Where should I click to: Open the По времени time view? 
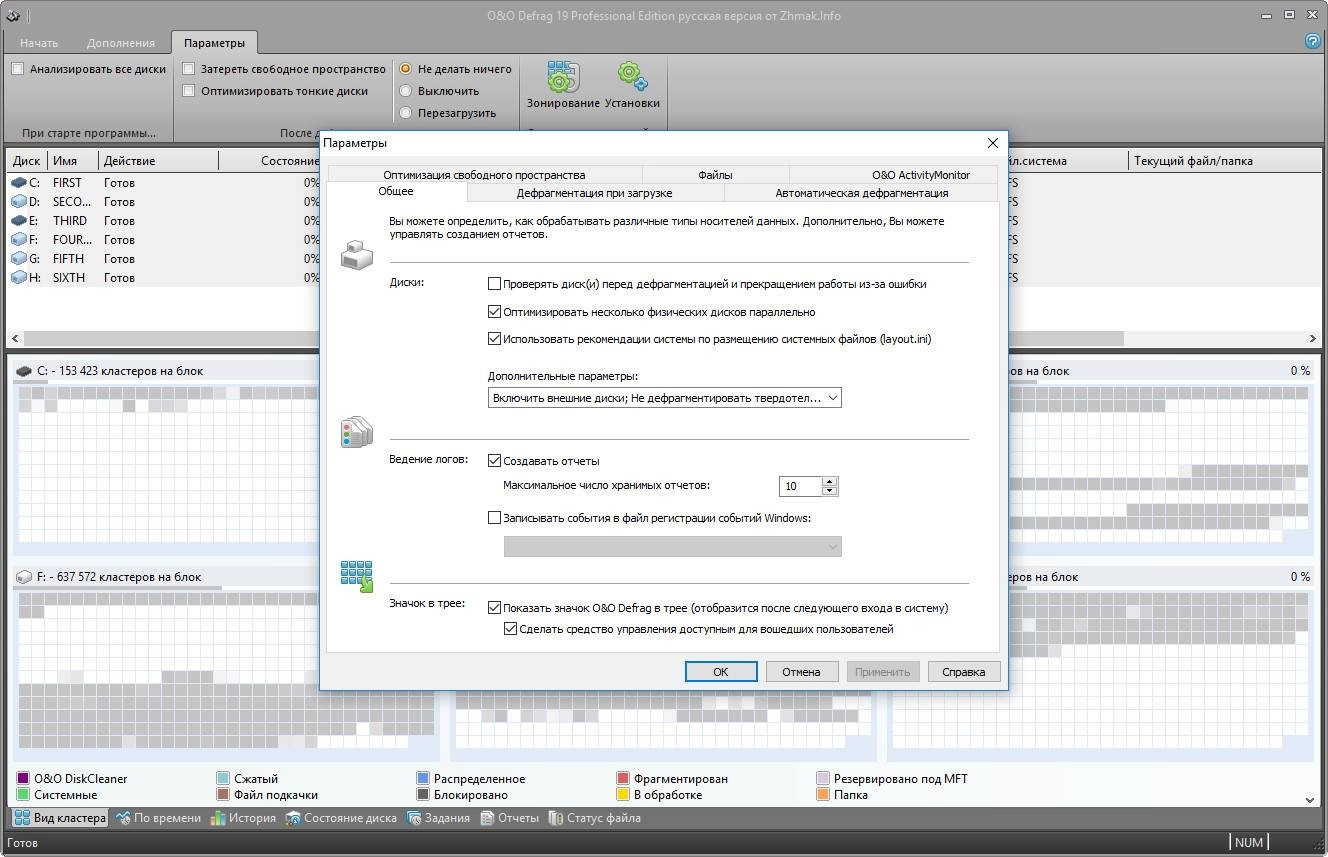[x=158, y=818]
